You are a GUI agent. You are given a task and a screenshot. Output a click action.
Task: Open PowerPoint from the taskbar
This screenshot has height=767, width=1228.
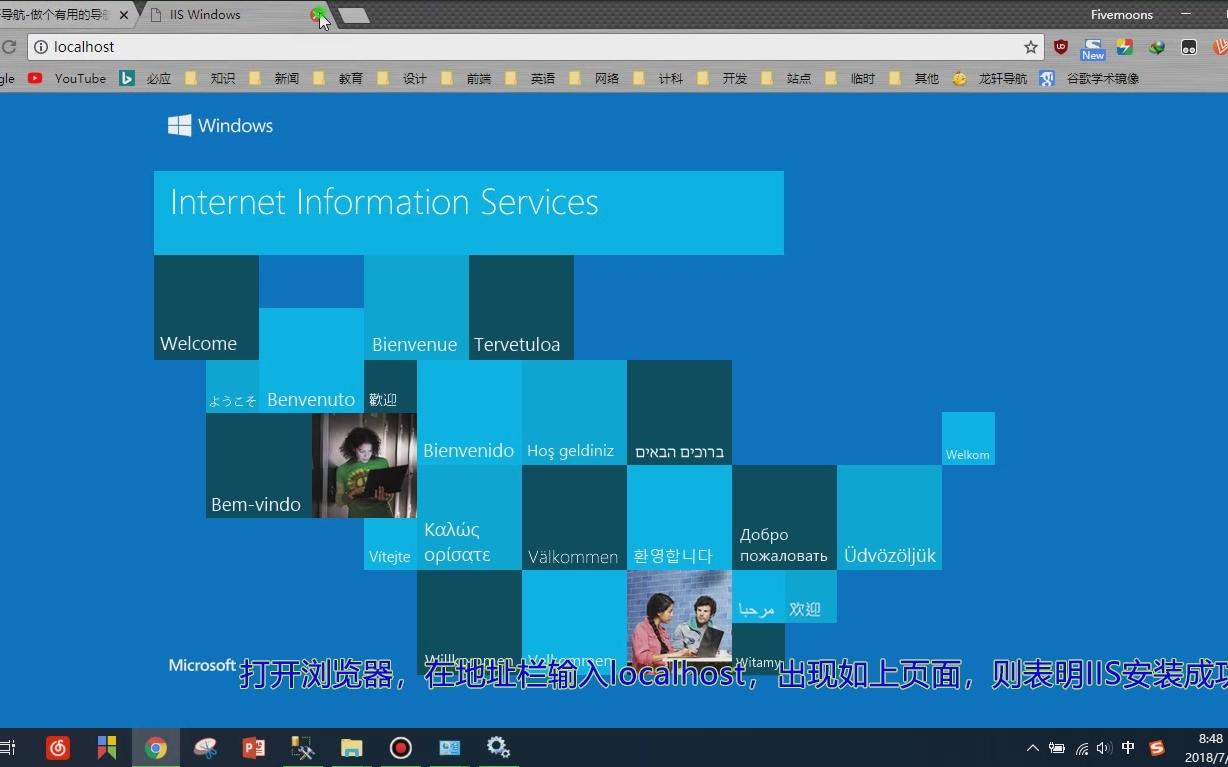pos(253,747)
